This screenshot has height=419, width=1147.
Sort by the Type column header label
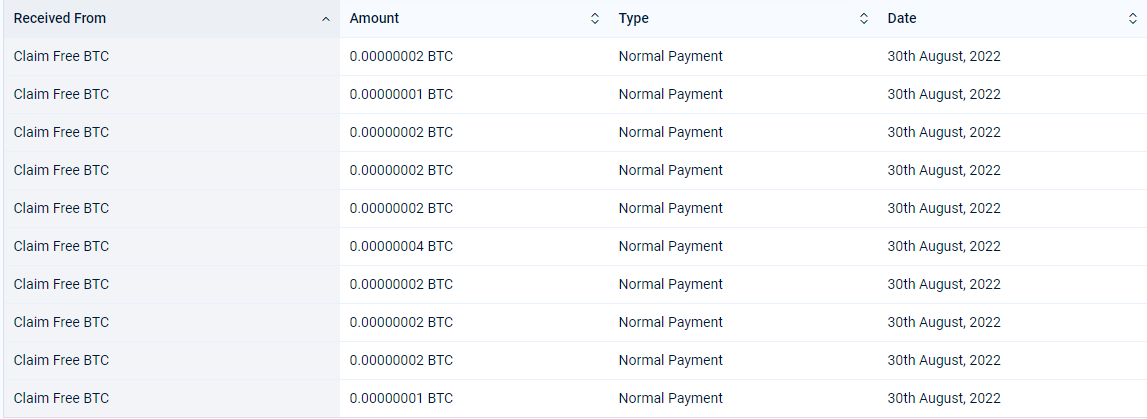click(x=633, y=18)
